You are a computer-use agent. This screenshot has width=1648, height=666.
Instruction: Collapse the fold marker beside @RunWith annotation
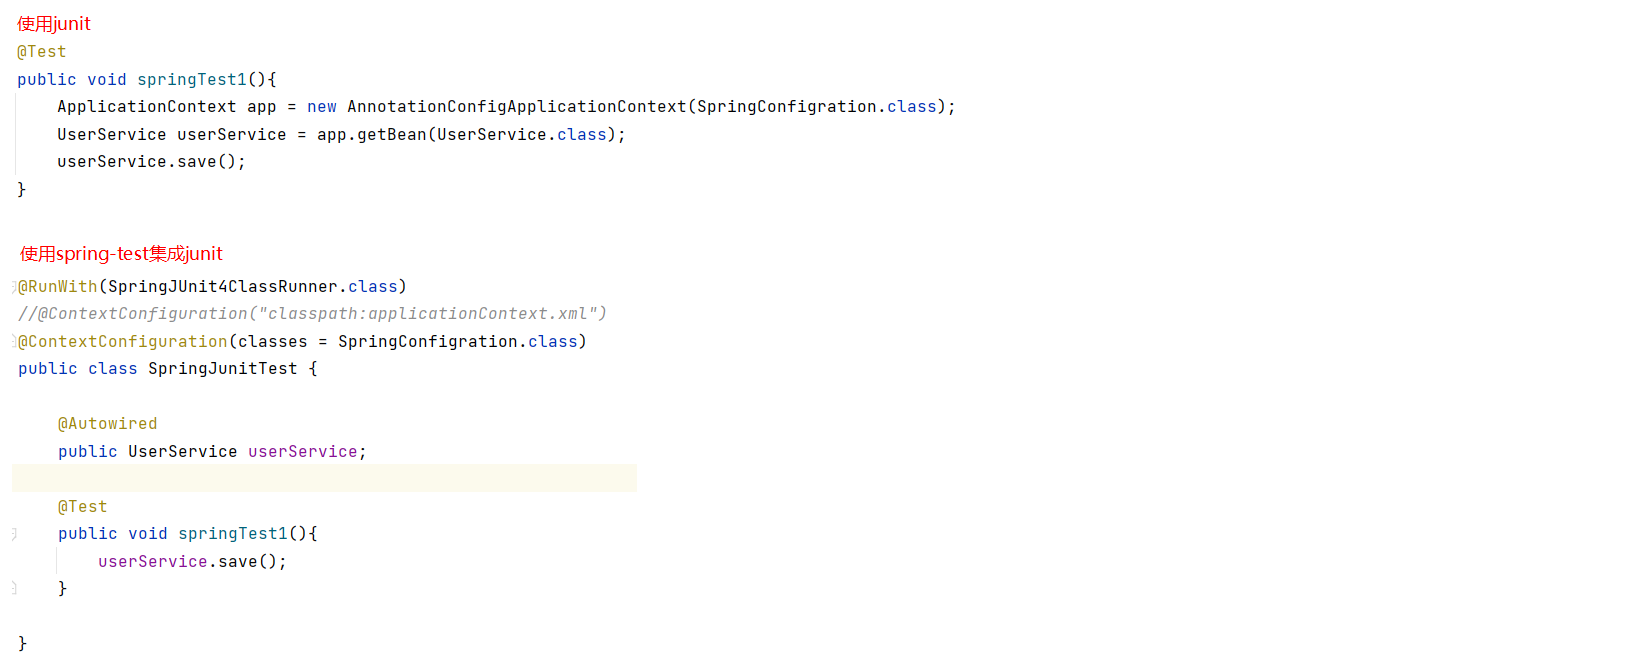click(x=14, y=287)
